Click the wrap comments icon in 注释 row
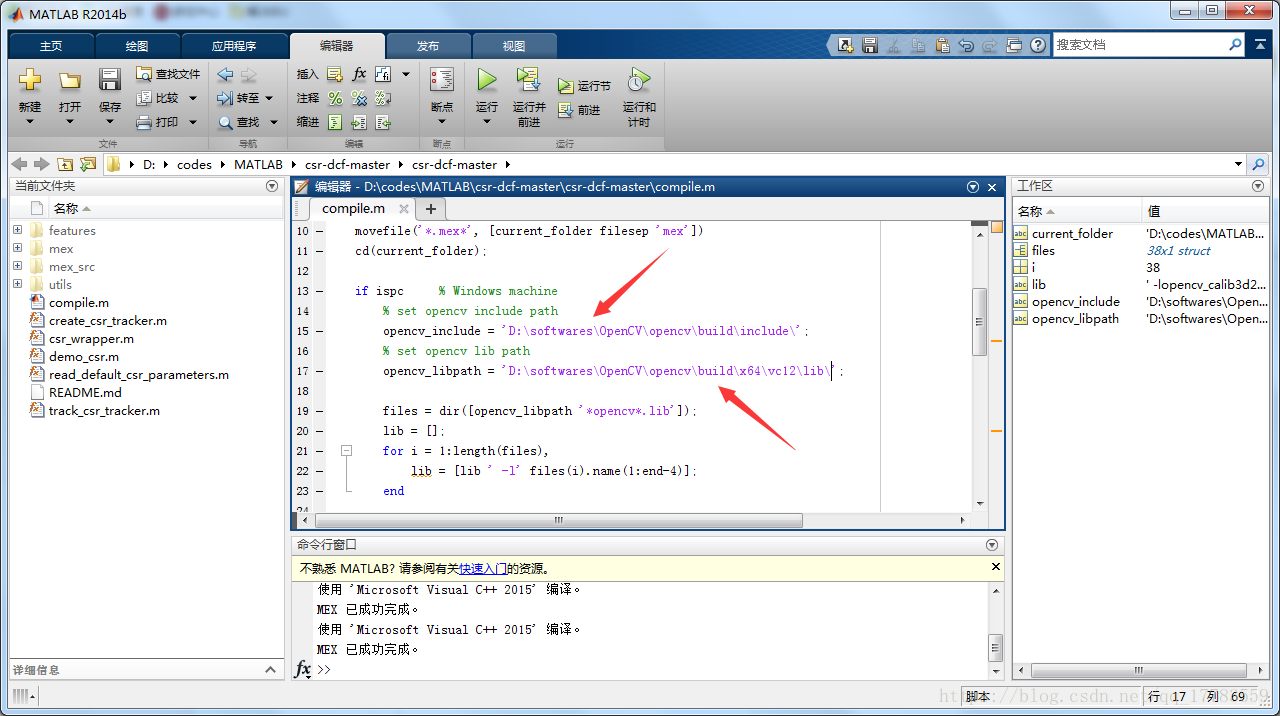 point(383,98)
